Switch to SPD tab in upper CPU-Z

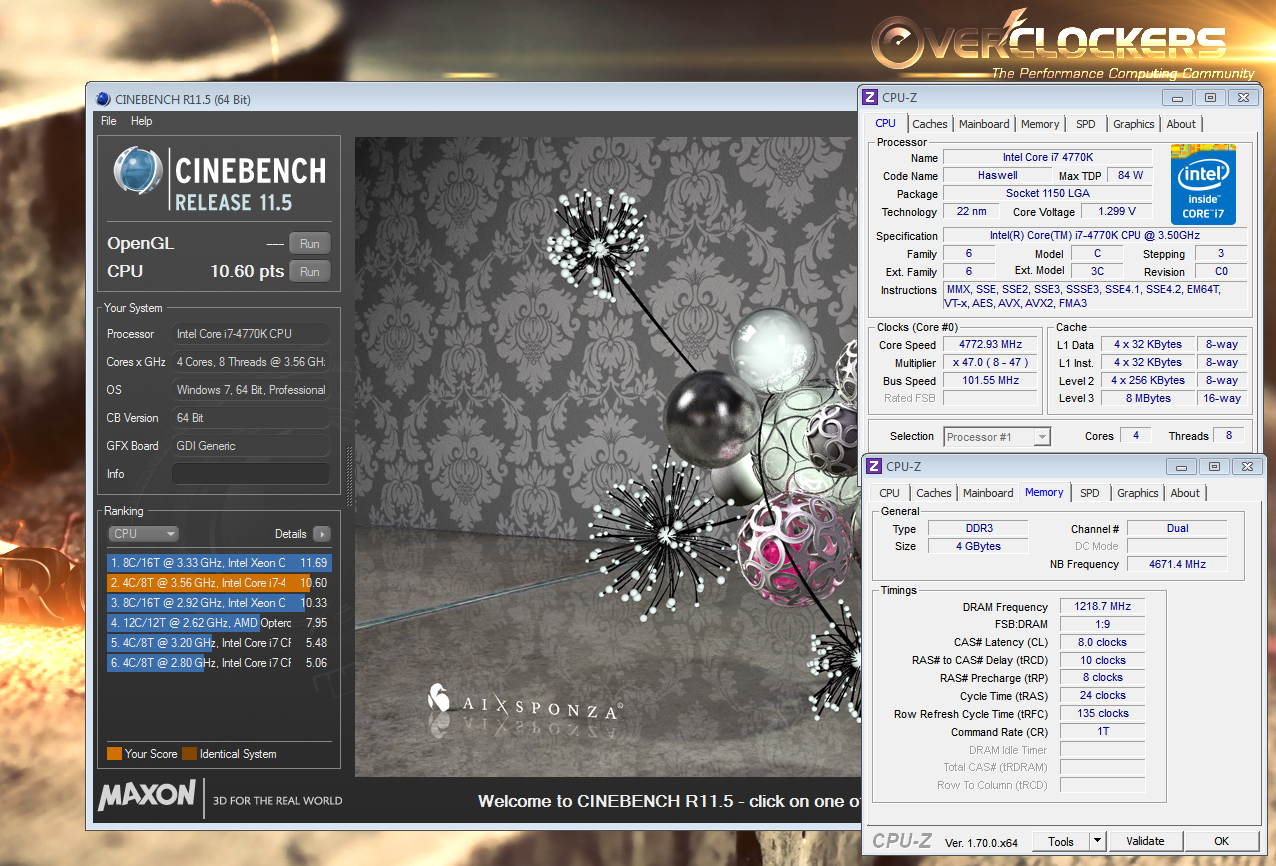tap(1086, 124)
